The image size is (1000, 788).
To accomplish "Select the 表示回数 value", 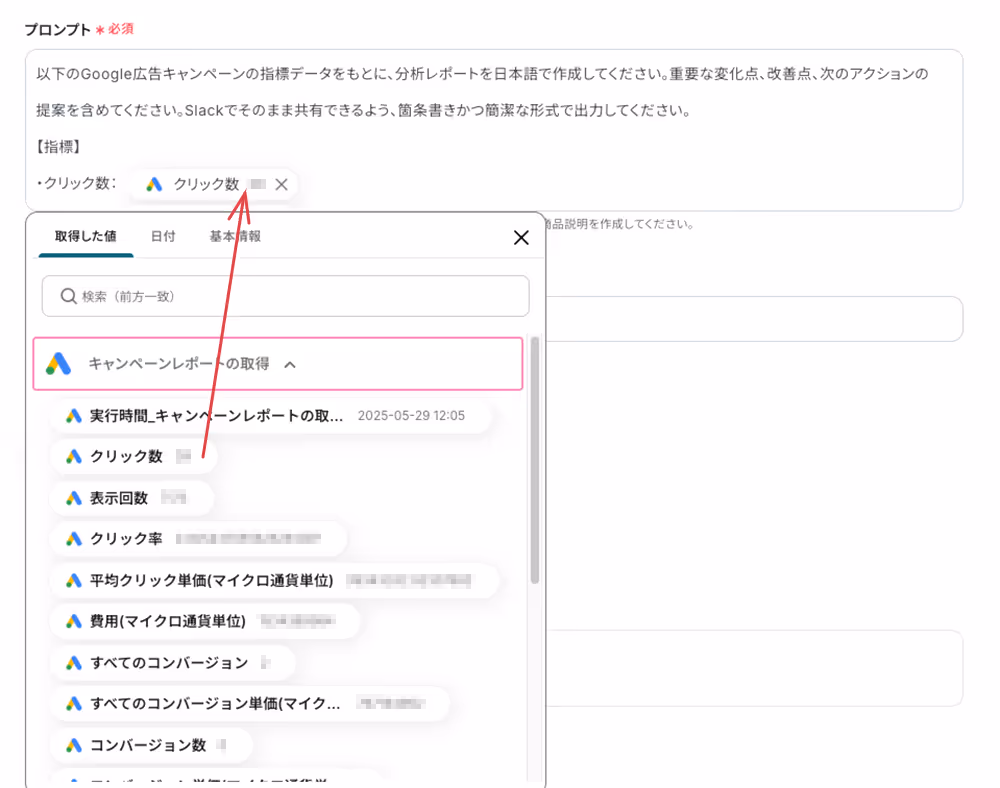I will pos(131,498).
